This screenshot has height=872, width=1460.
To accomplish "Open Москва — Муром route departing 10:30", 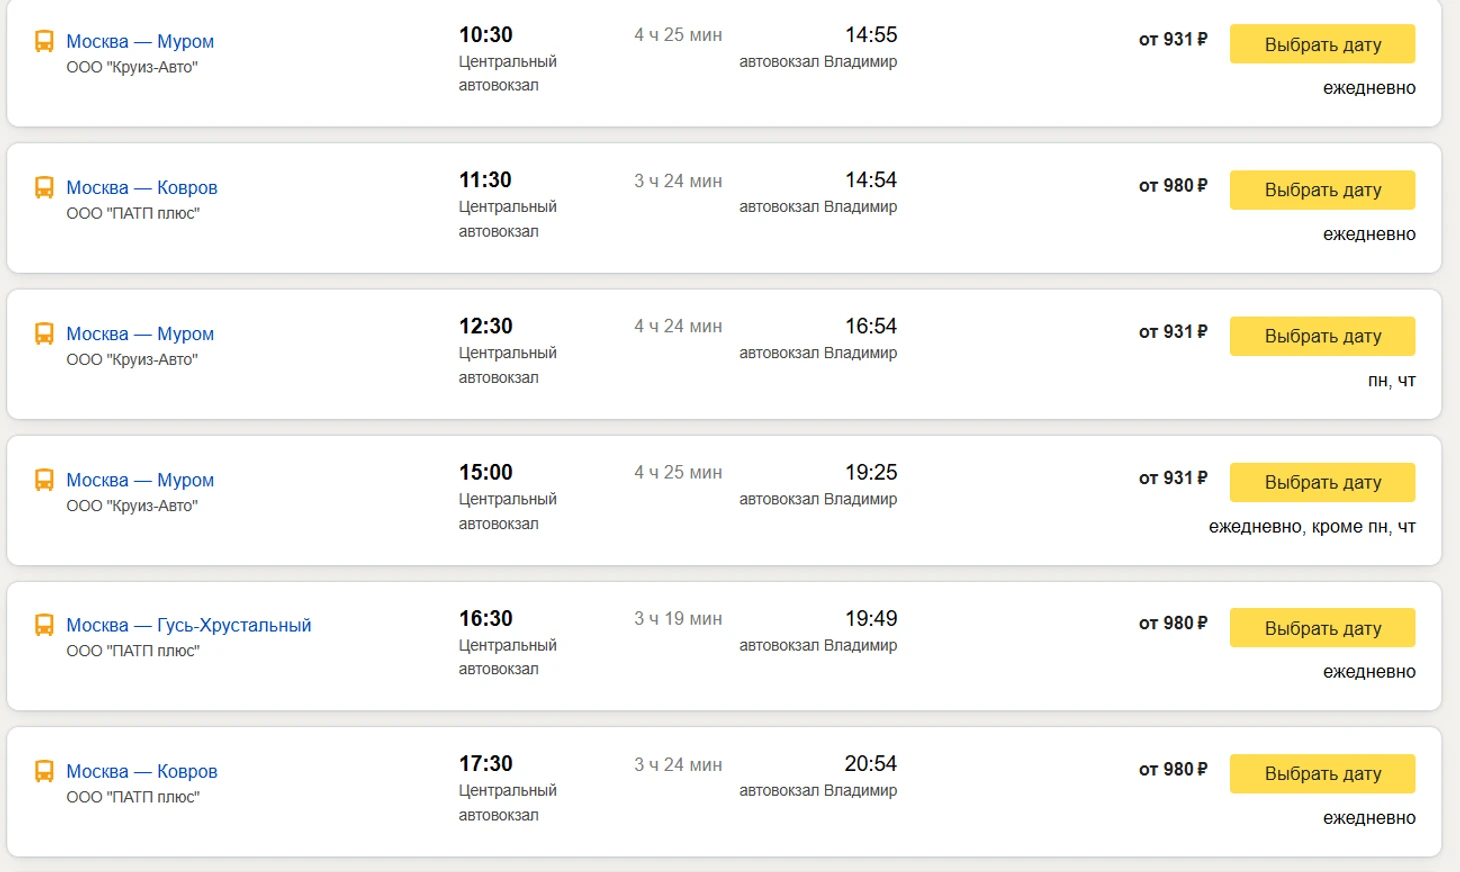I will (140, 41).
